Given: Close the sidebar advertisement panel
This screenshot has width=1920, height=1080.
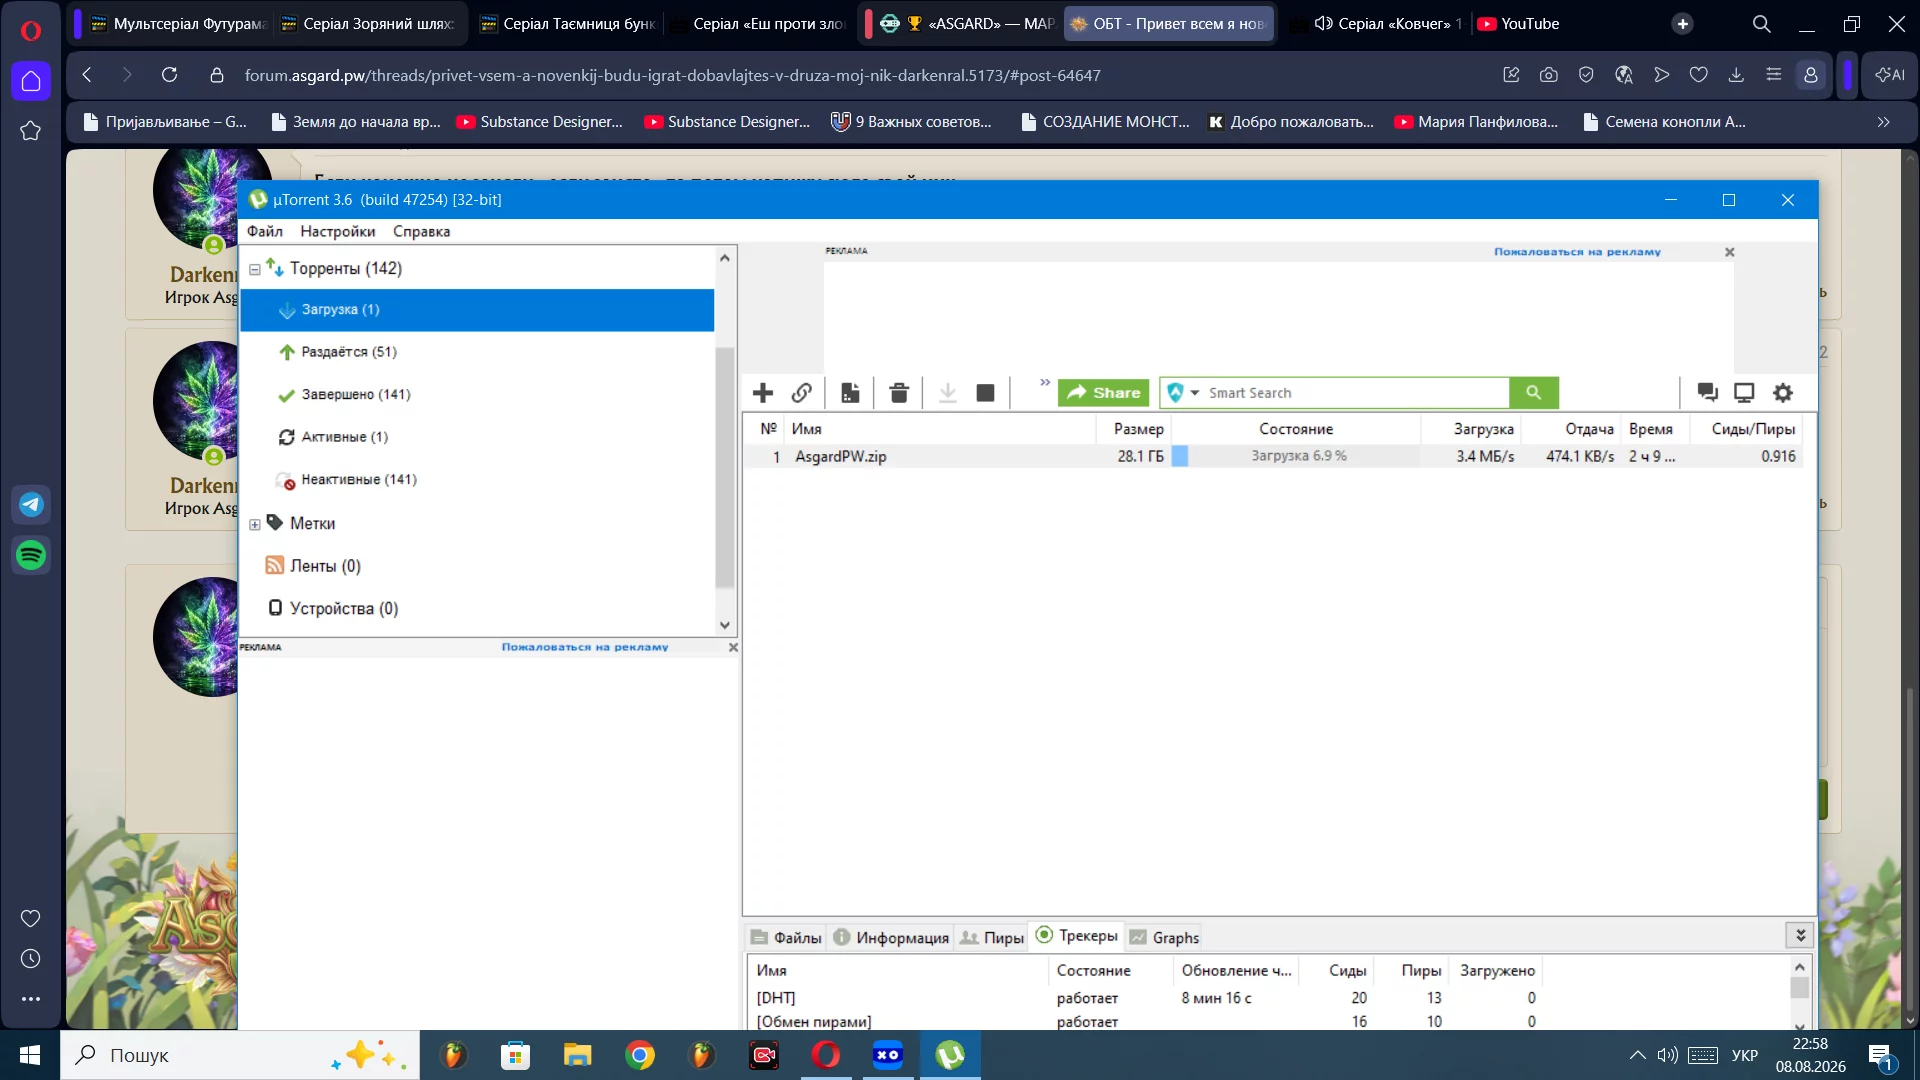Looking at the screenshot, I should [x=733, y=648].
